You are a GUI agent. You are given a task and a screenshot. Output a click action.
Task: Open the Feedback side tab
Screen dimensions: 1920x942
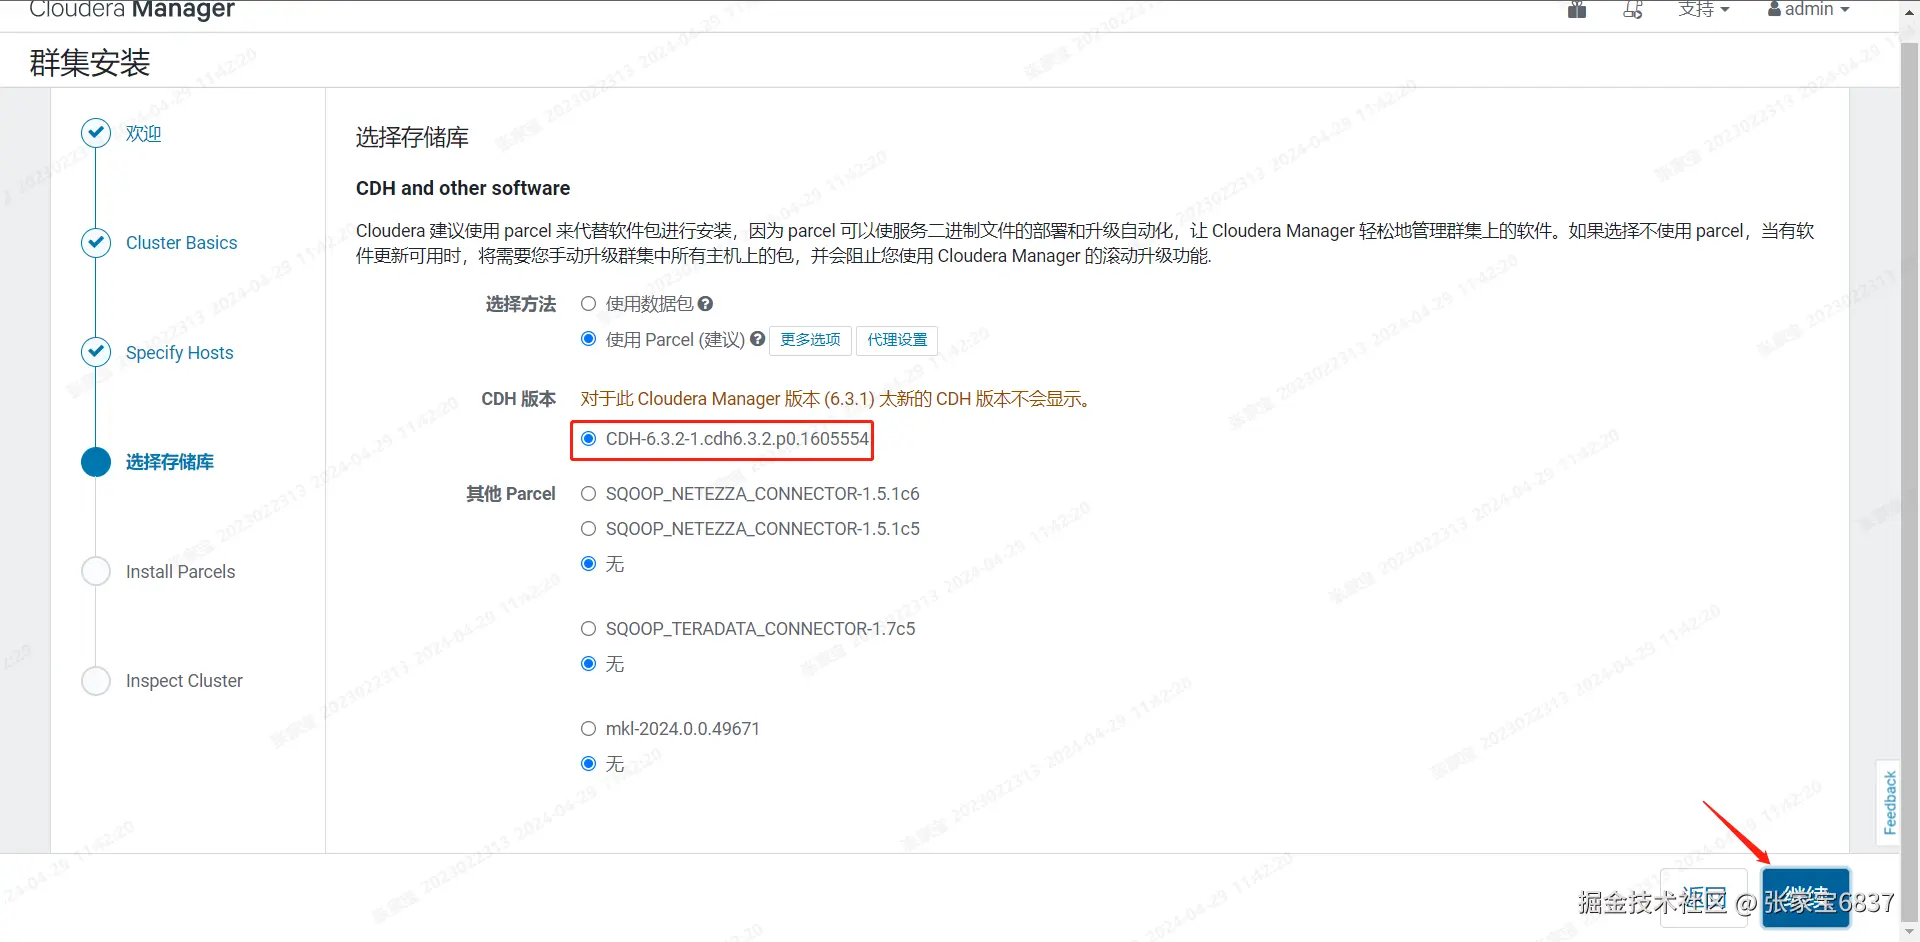(x=1888, y=802)
